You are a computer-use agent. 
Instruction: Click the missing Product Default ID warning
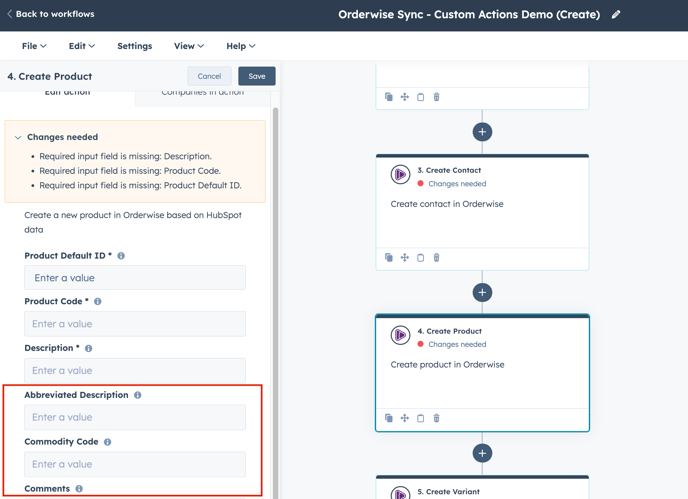click(x=140, y=185)
